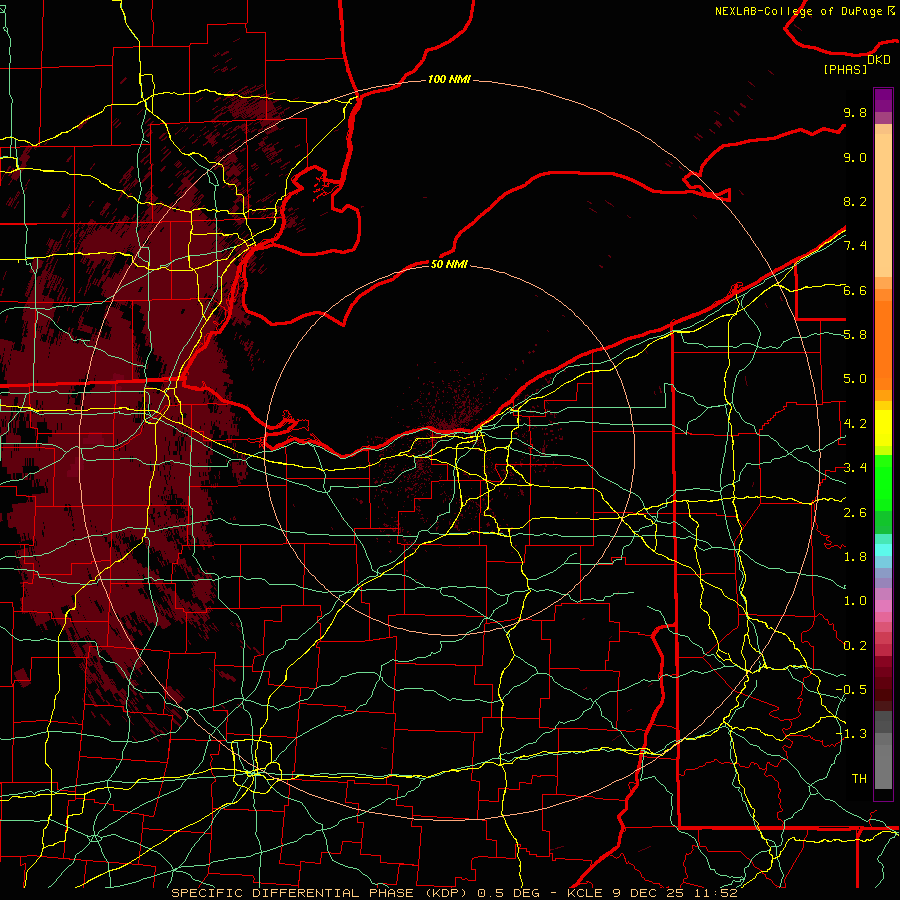
Task: Pick the pink segment of the color bar
Action: coord(883,606)
